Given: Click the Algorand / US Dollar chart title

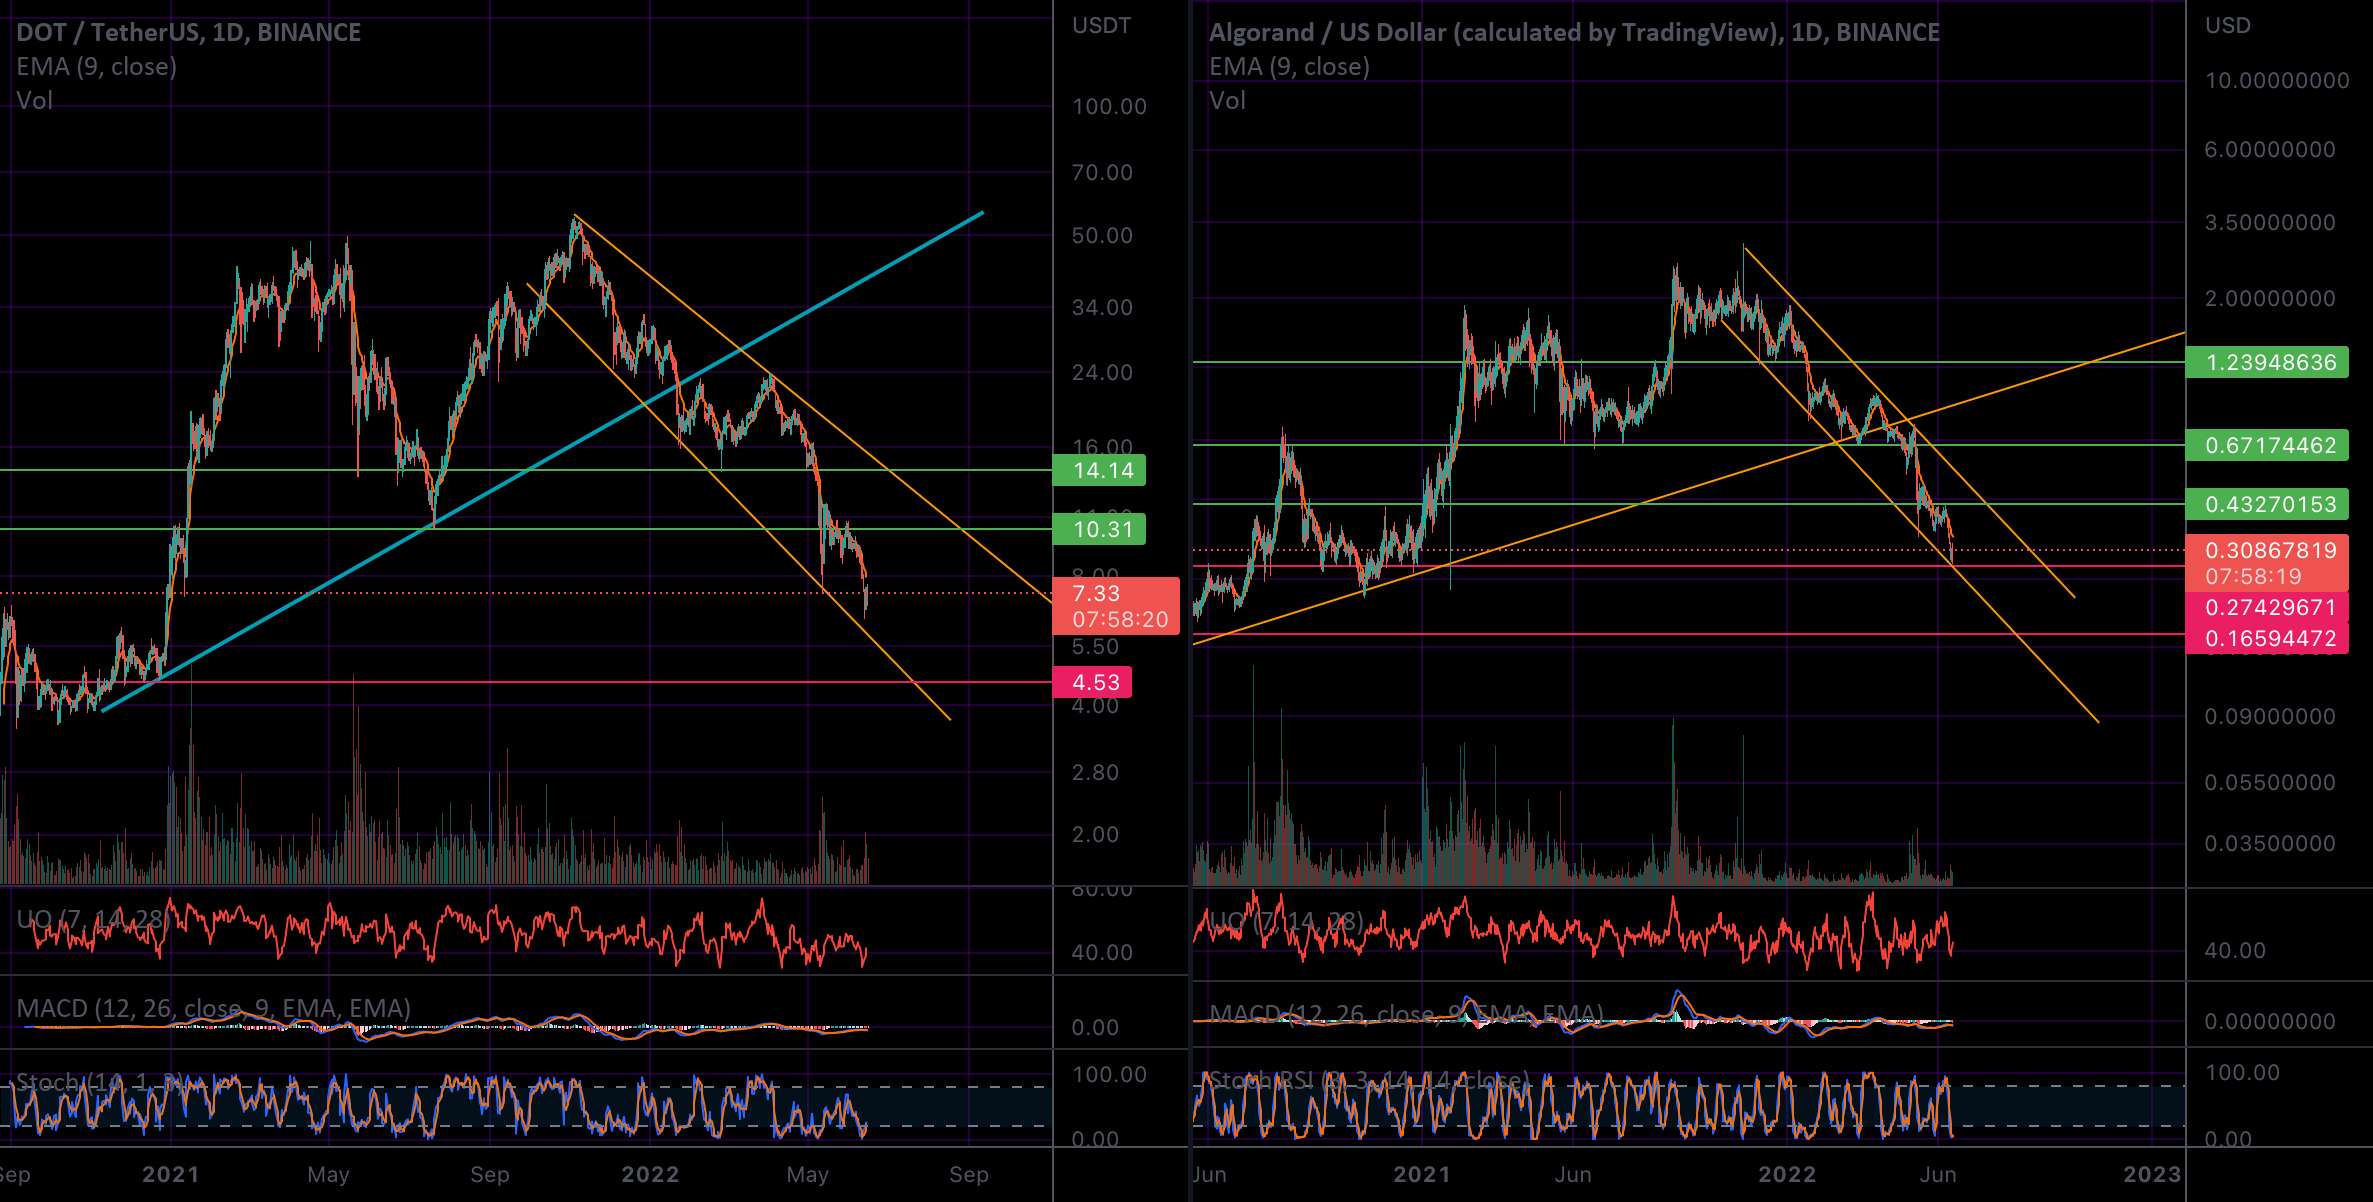Looking at the screenshot, I should tap(1574, 32).
